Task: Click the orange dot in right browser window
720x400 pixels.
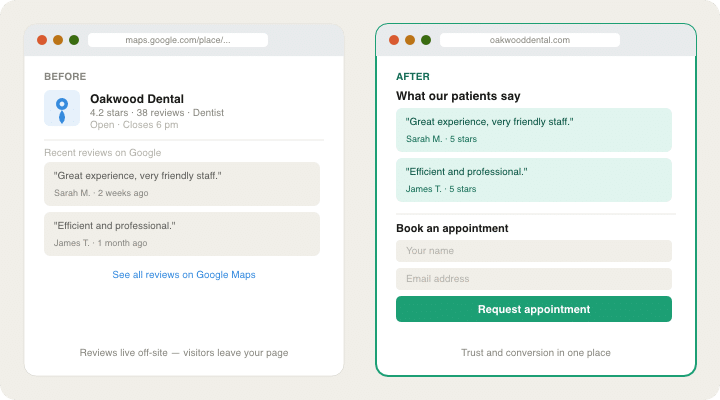Action: click(x=410, y=40)
